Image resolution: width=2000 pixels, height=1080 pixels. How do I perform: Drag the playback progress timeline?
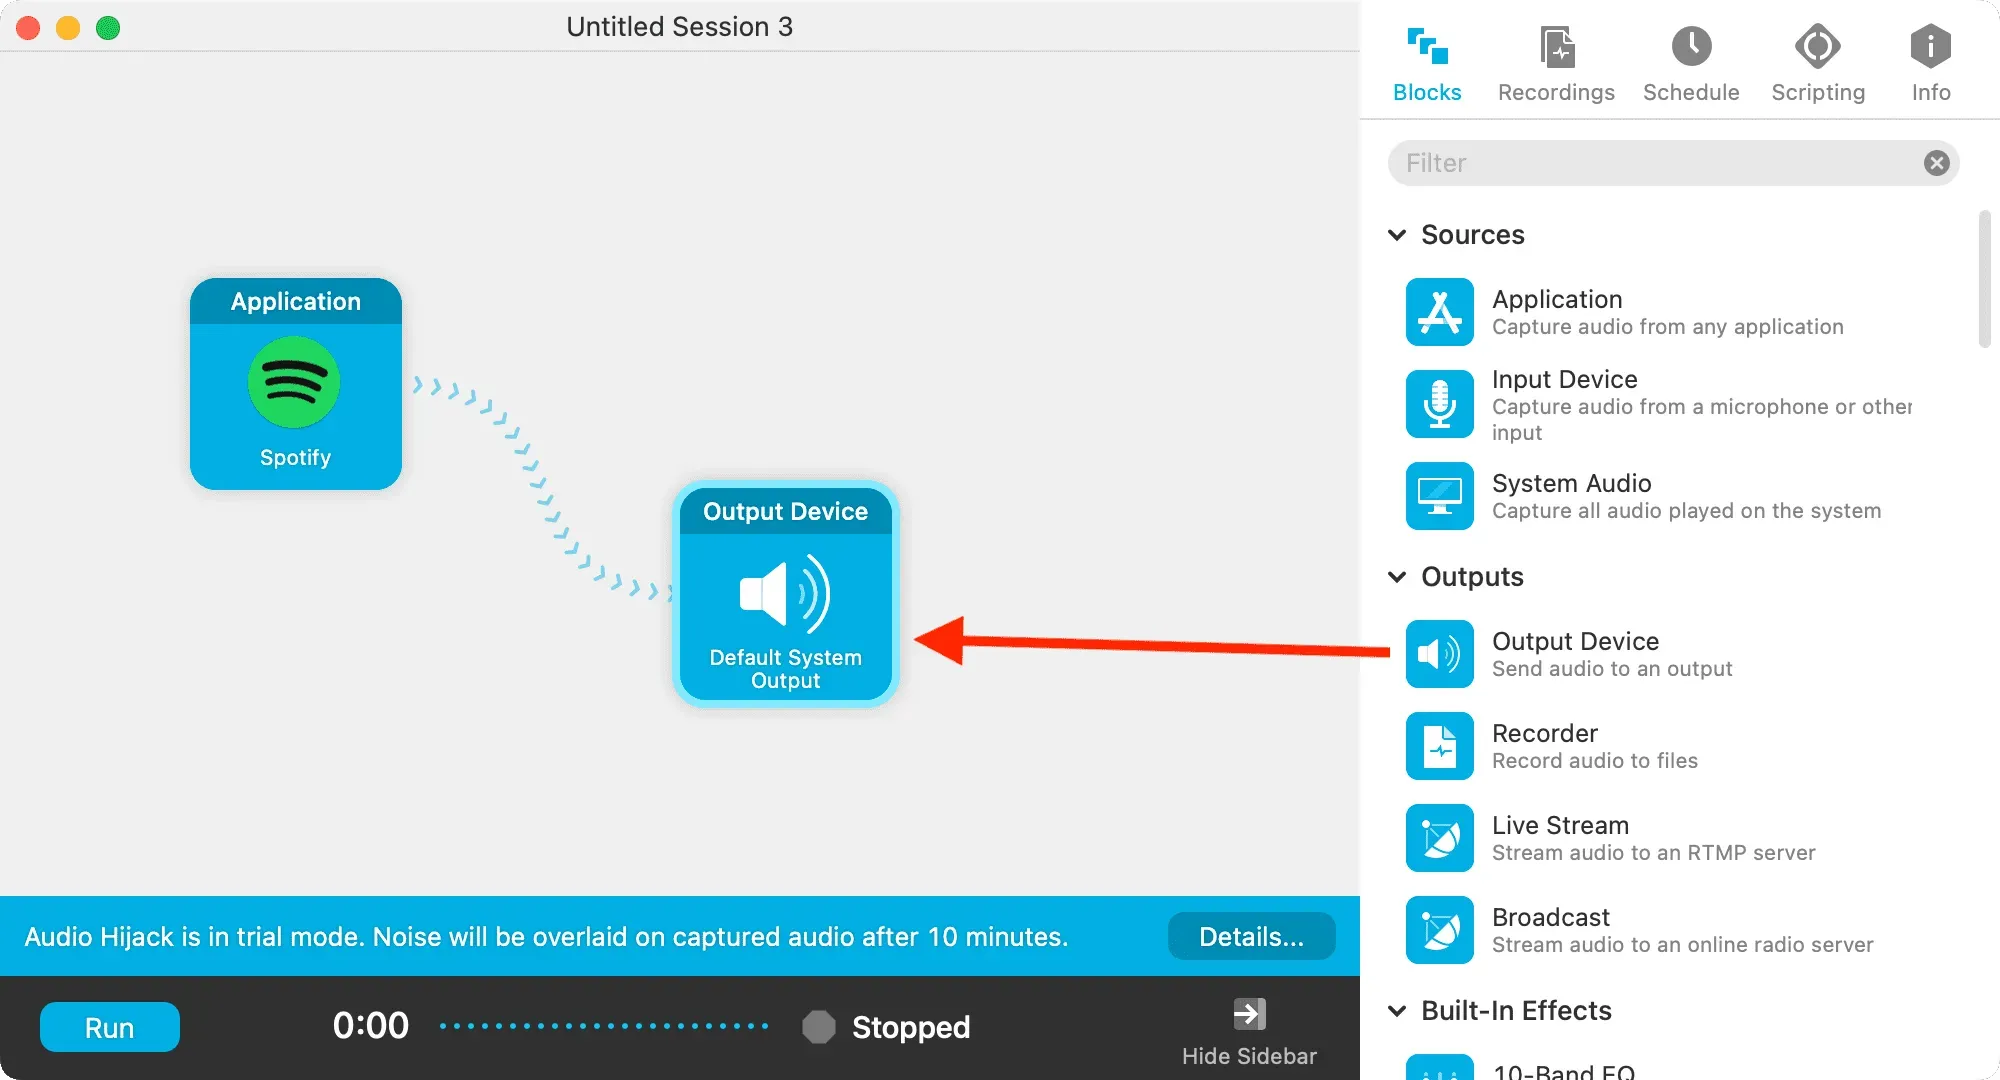tap(608, 1025)
